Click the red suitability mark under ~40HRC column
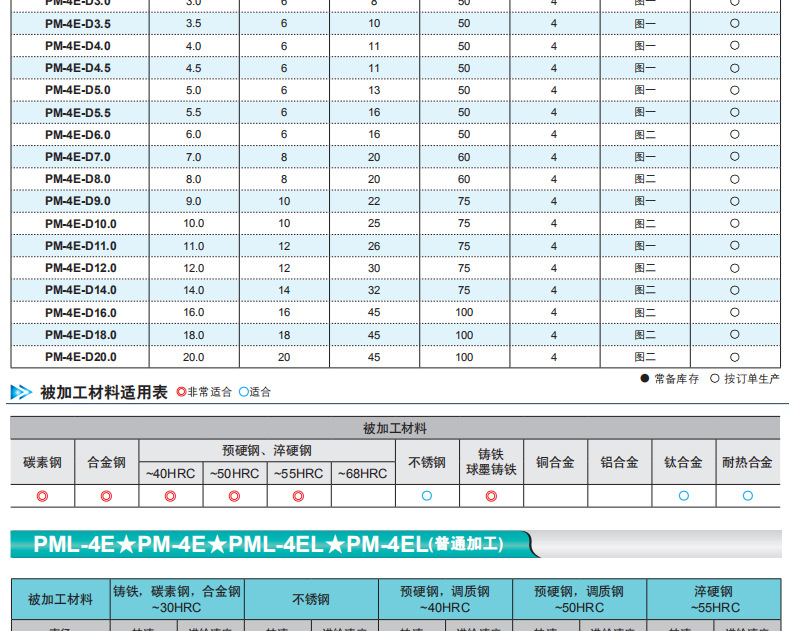 click(x=170, y=496)
